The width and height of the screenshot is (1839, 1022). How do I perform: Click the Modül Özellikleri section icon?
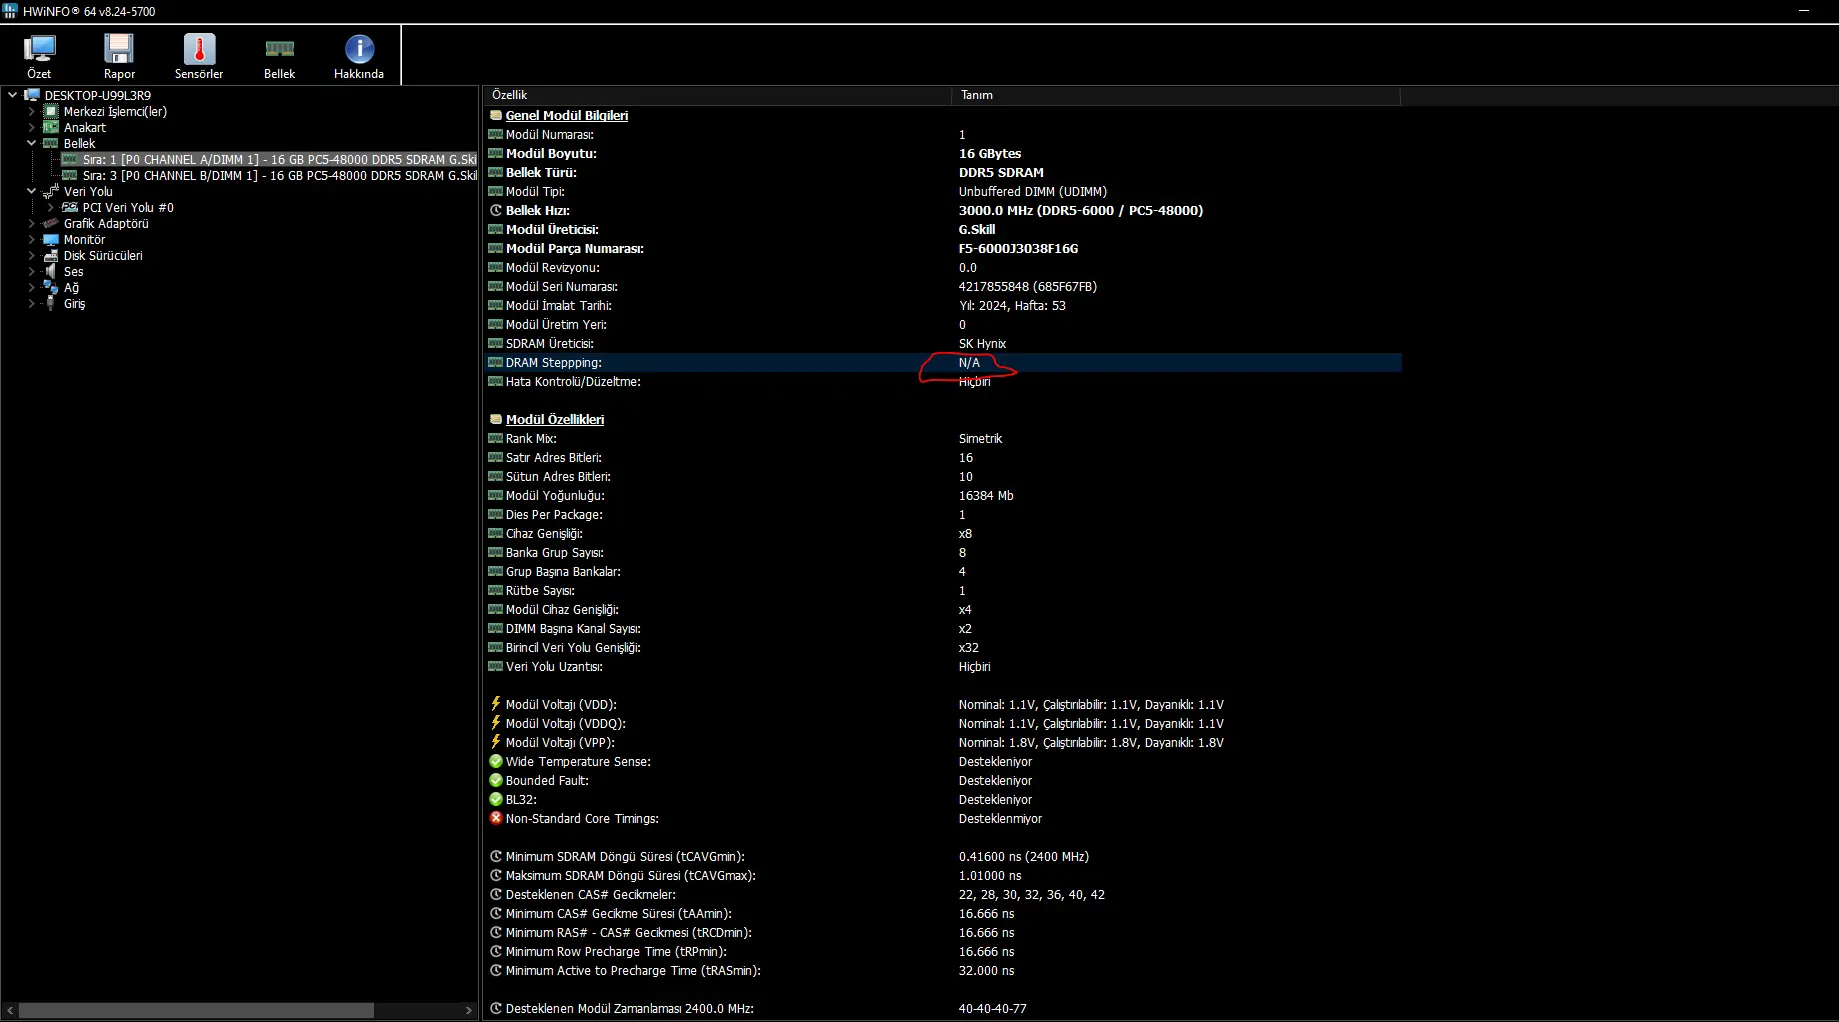coord(496,419)
